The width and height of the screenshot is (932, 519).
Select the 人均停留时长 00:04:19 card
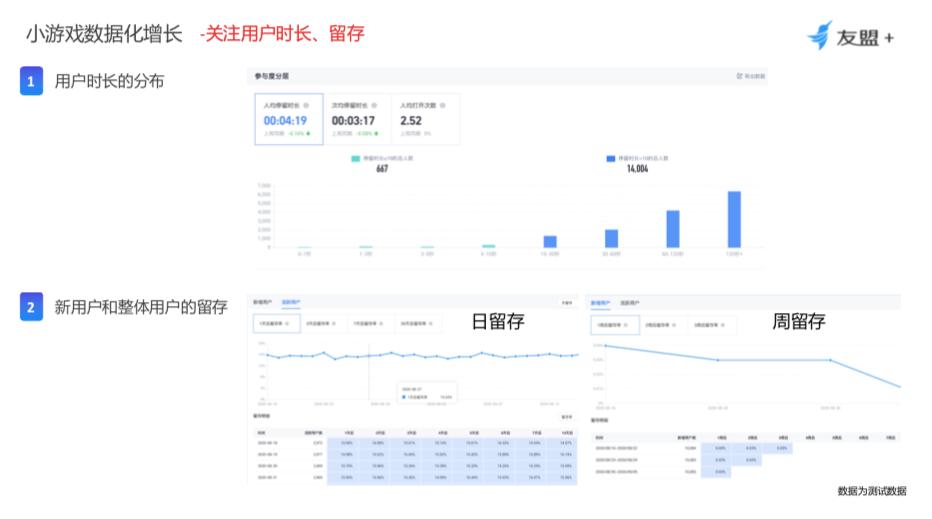click(289, 119)
